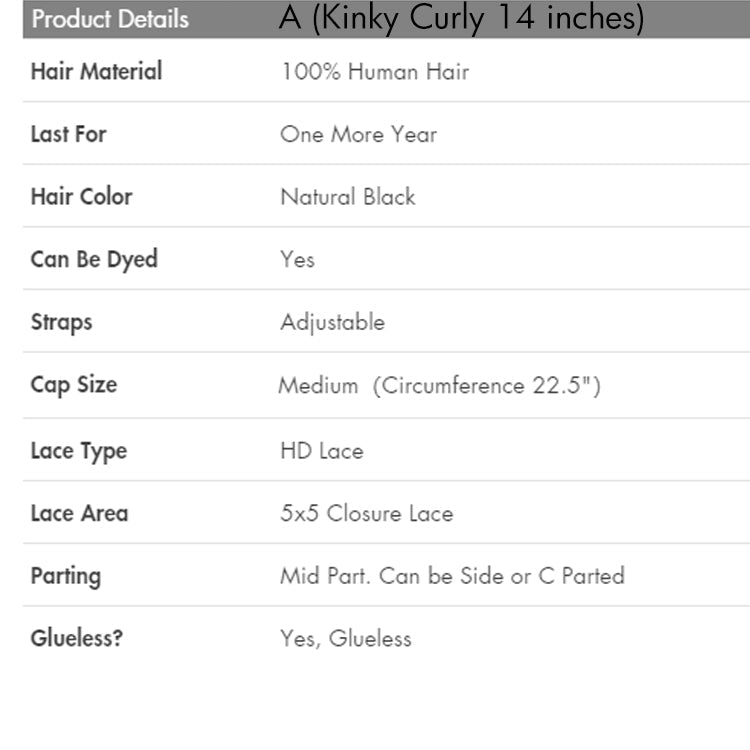
Task: Select the Natural Black value
Action: point(347,197)
